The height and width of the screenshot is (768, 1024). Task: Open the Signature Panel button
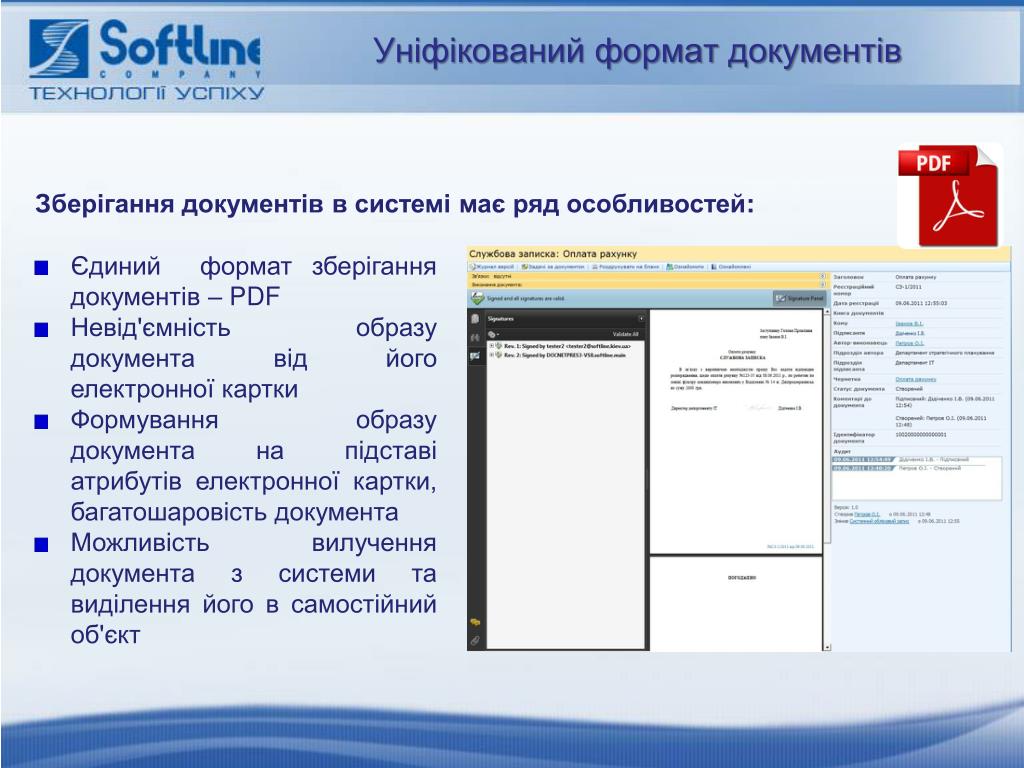(x=799, y=298)
